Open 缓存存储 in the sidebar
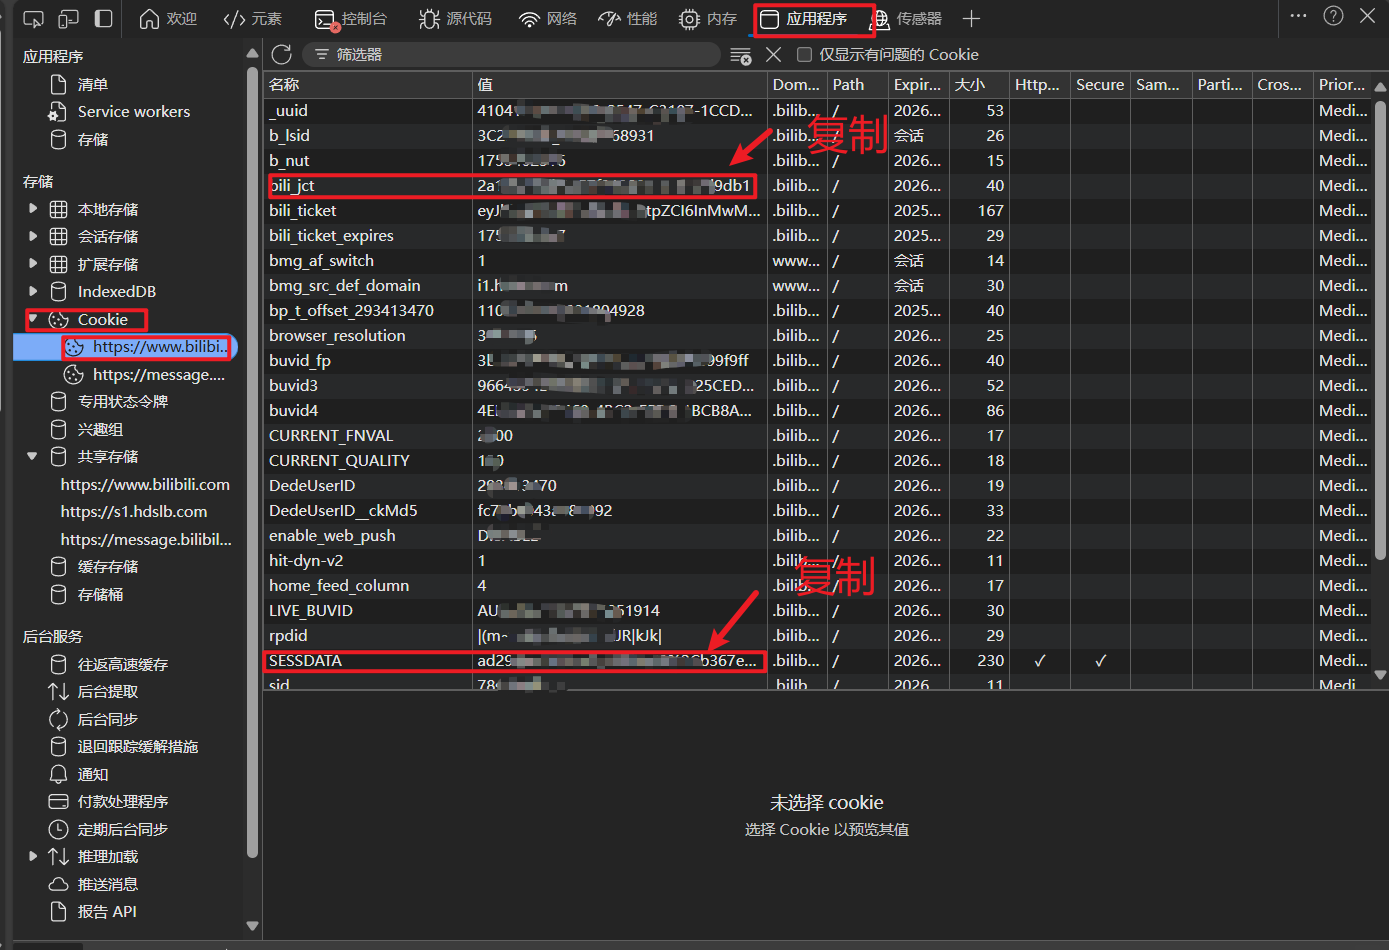The width and height of the screenshot is (1389, 950). click(108, 567)
